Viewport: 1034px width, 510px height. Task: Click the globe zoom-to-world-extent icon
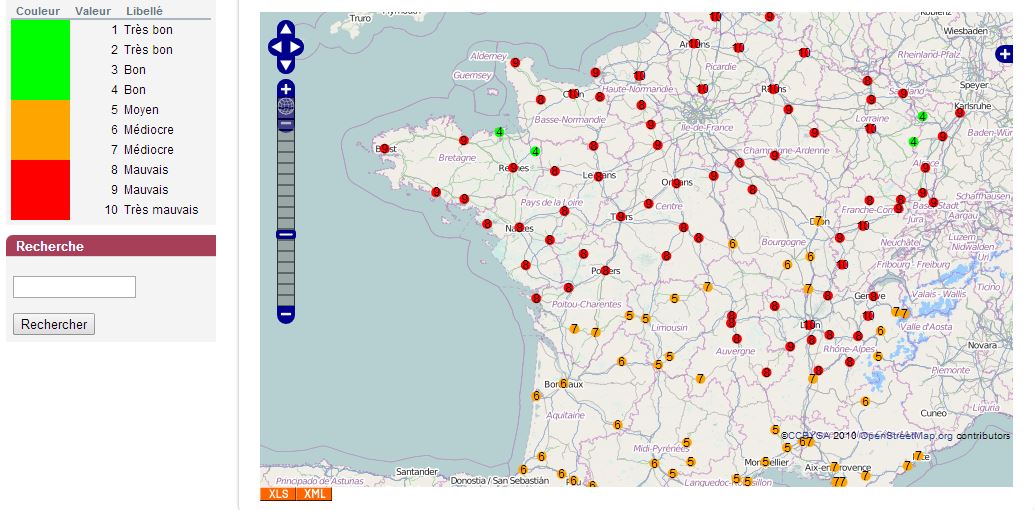click(286, 106)
